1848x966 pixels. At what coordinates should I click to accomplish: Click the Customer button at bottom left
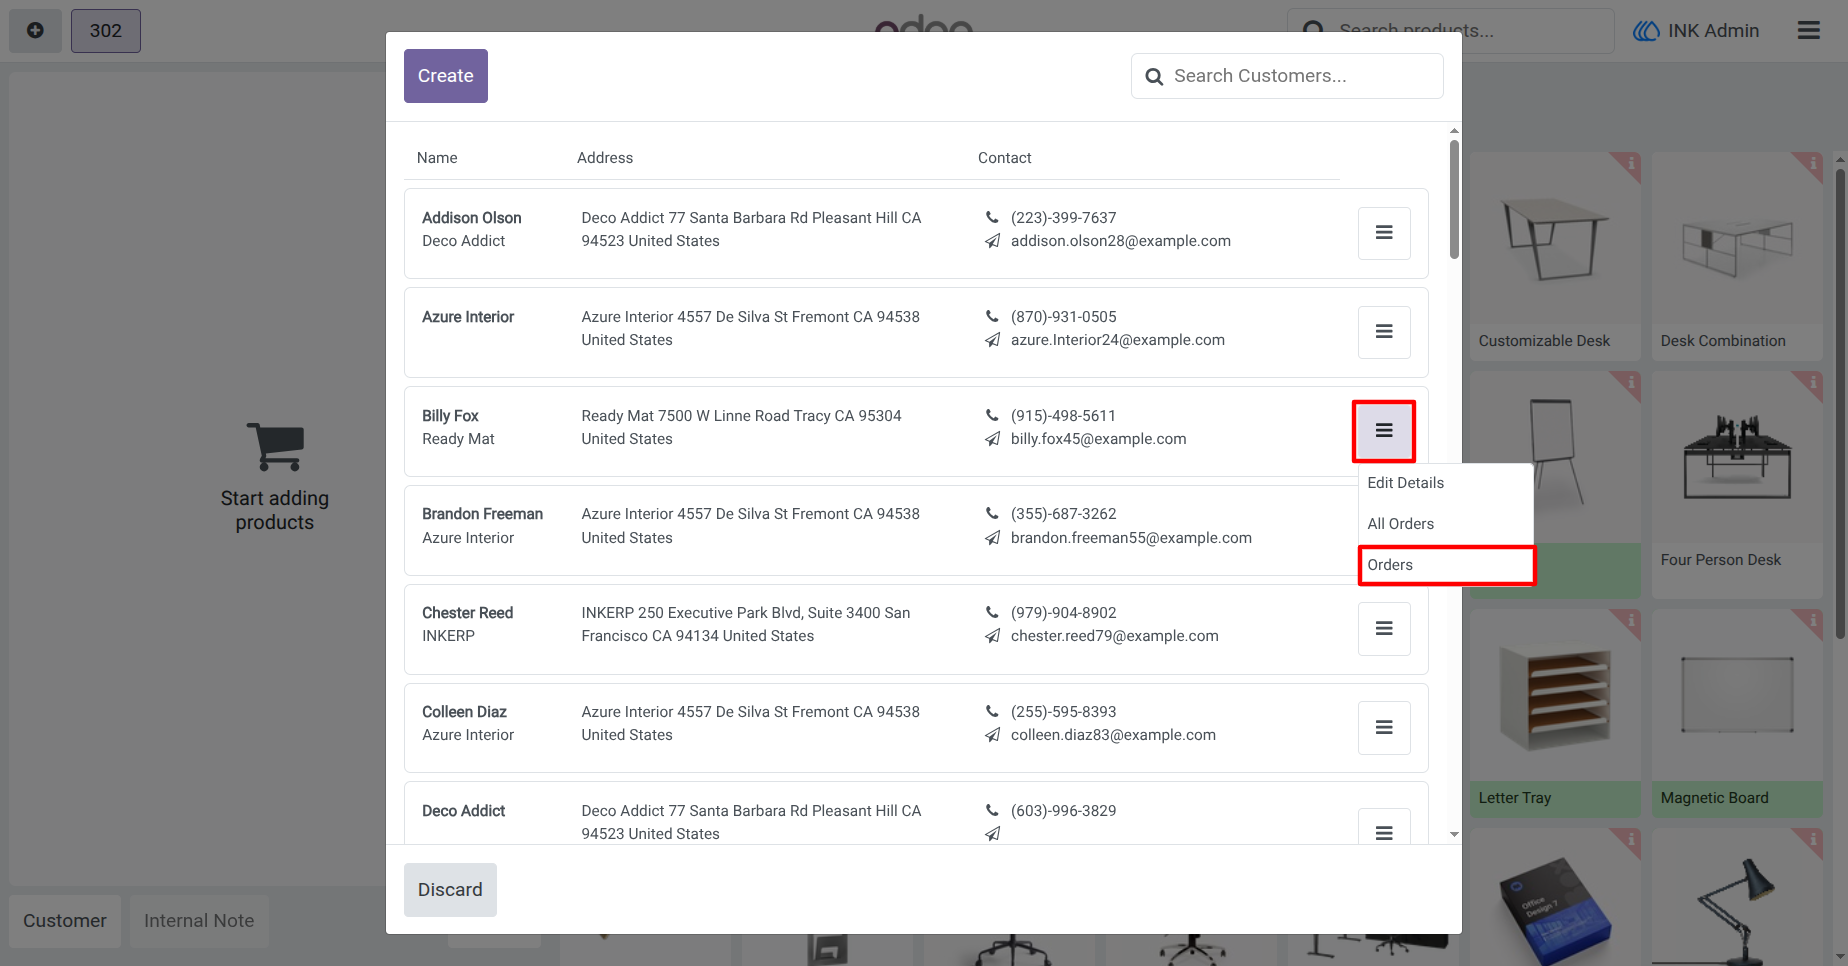point(65,921)
